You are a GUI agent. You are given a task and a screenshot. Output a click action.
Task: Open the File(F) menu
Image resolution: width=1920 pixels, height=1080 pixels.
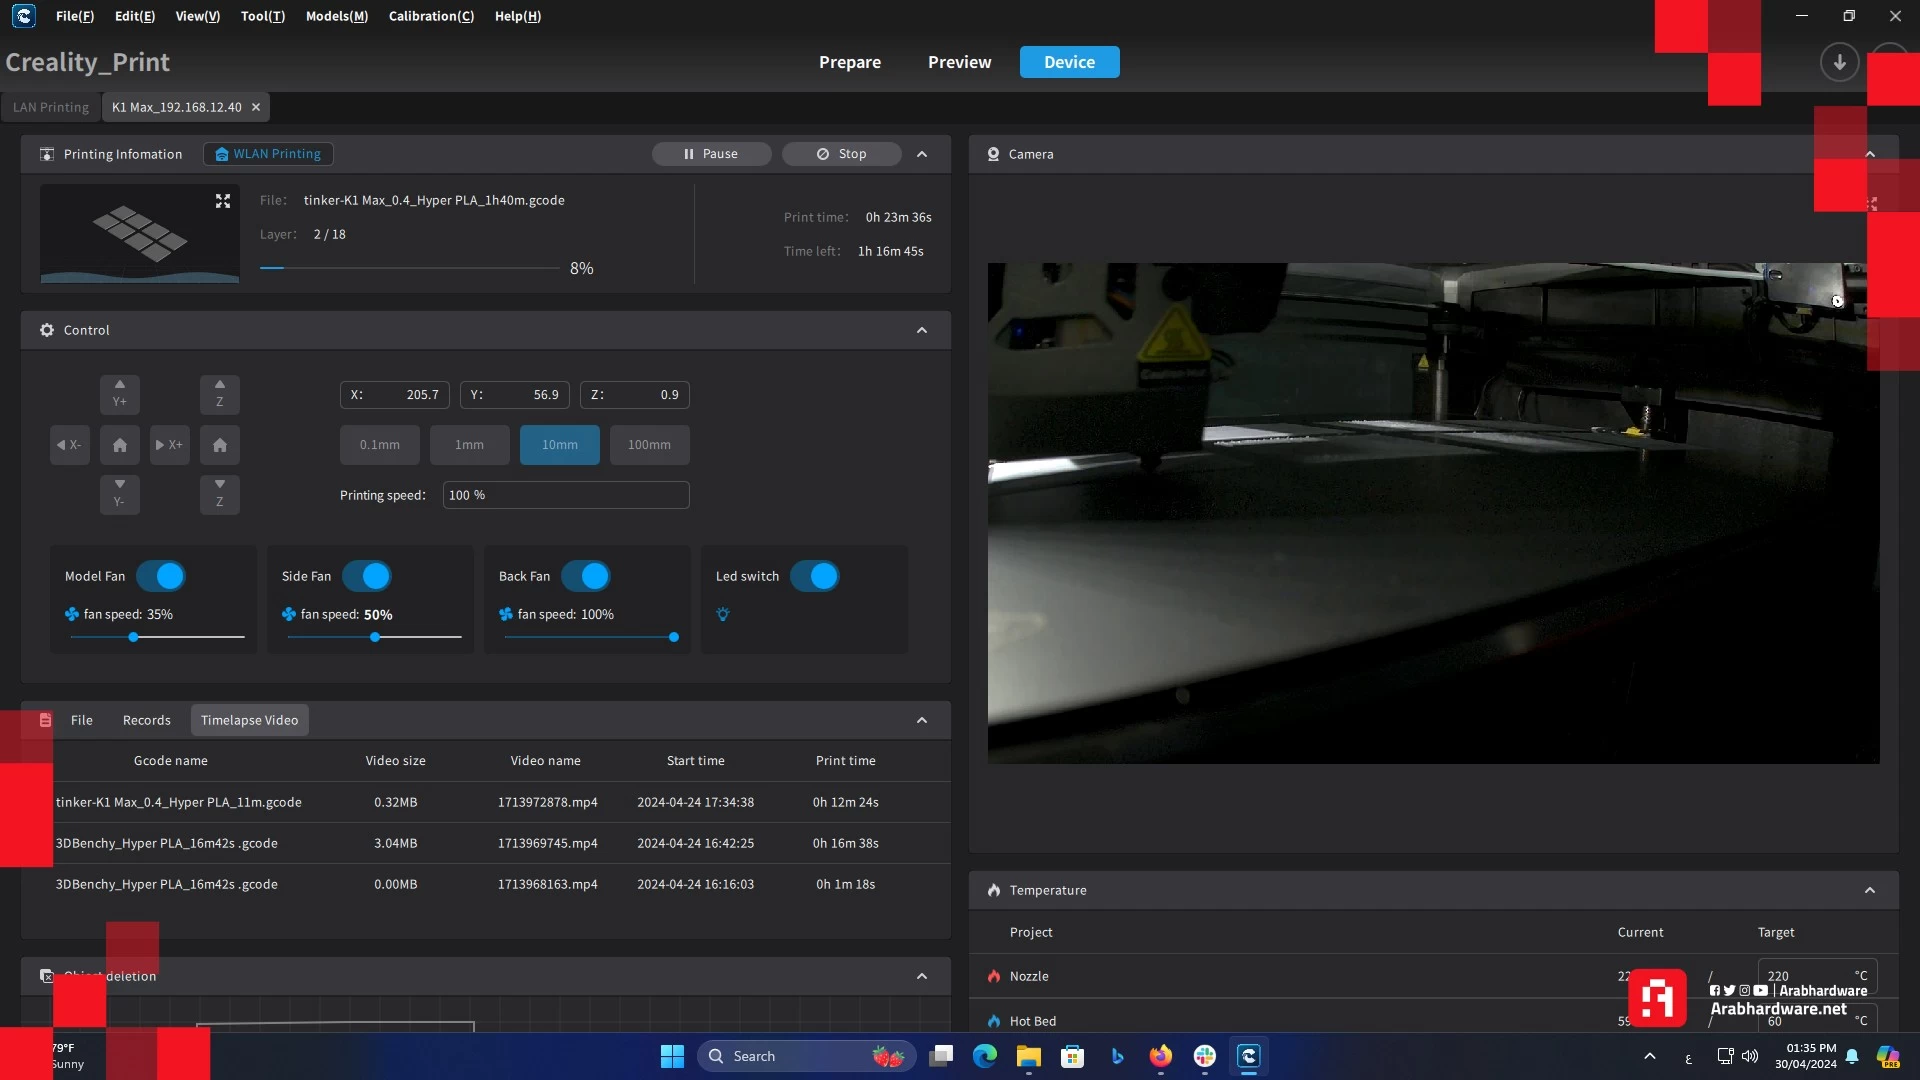(75, 16)
